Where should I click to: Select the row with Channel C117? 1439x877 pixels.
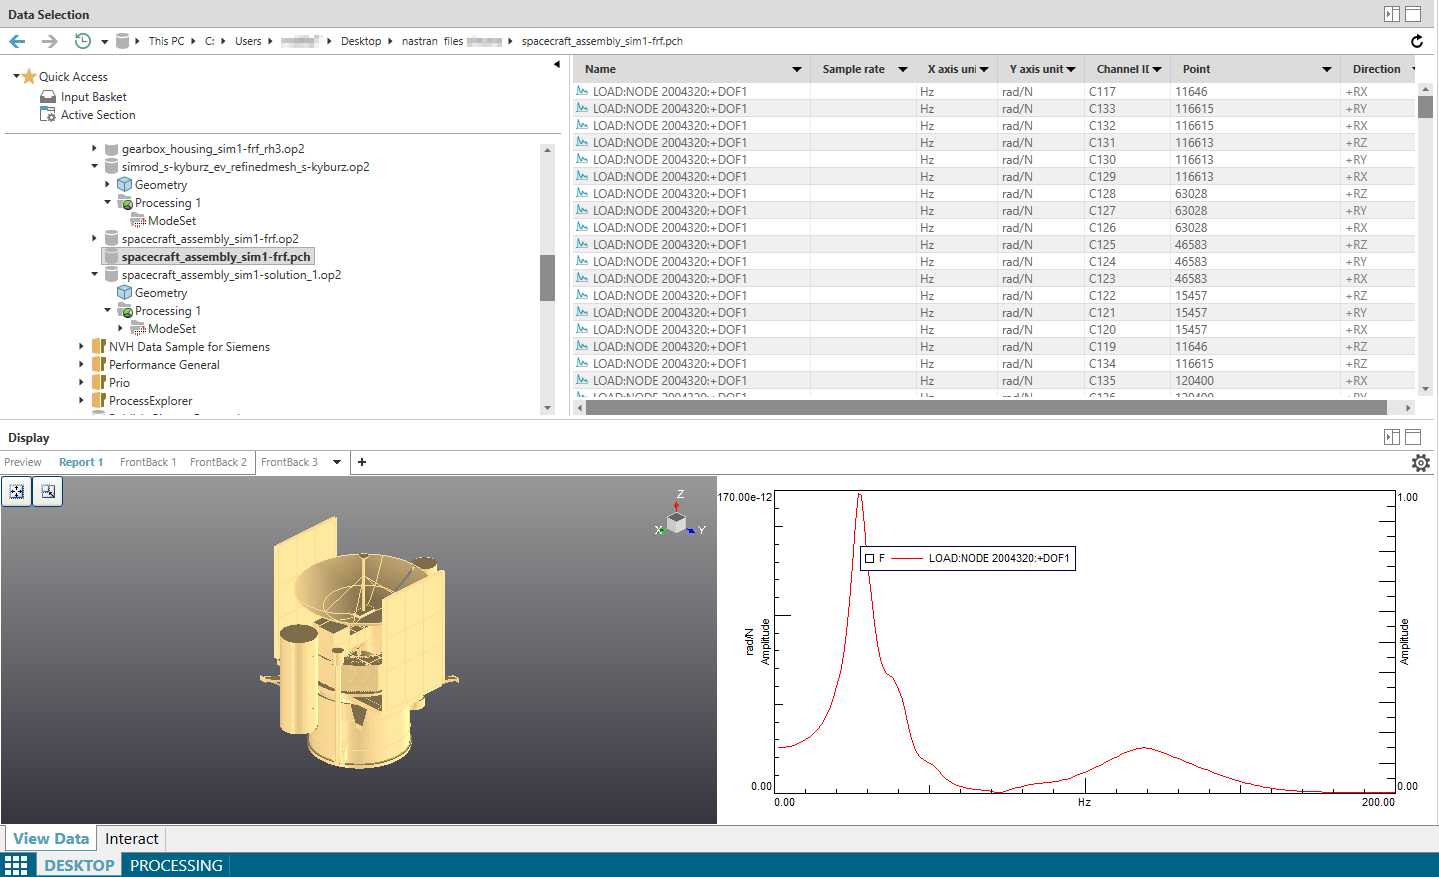coord(994,91)
